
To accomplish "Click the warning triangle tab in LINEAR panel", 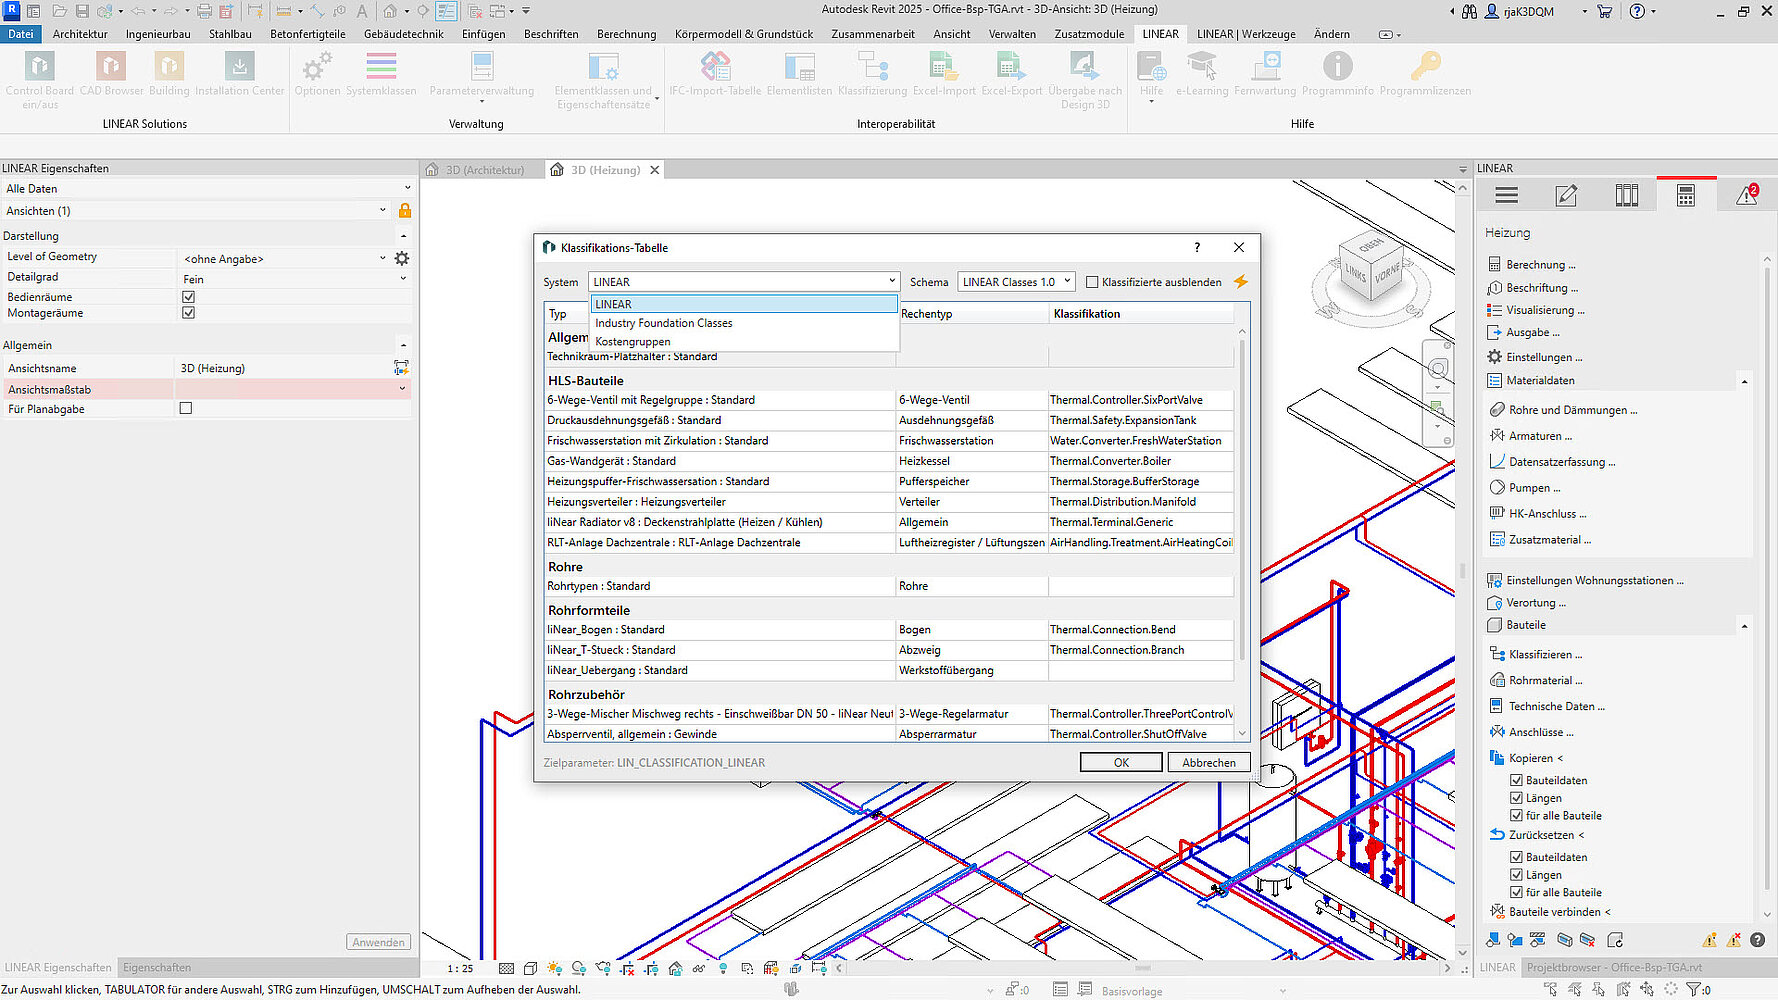I will click(x=1746, y=196).
